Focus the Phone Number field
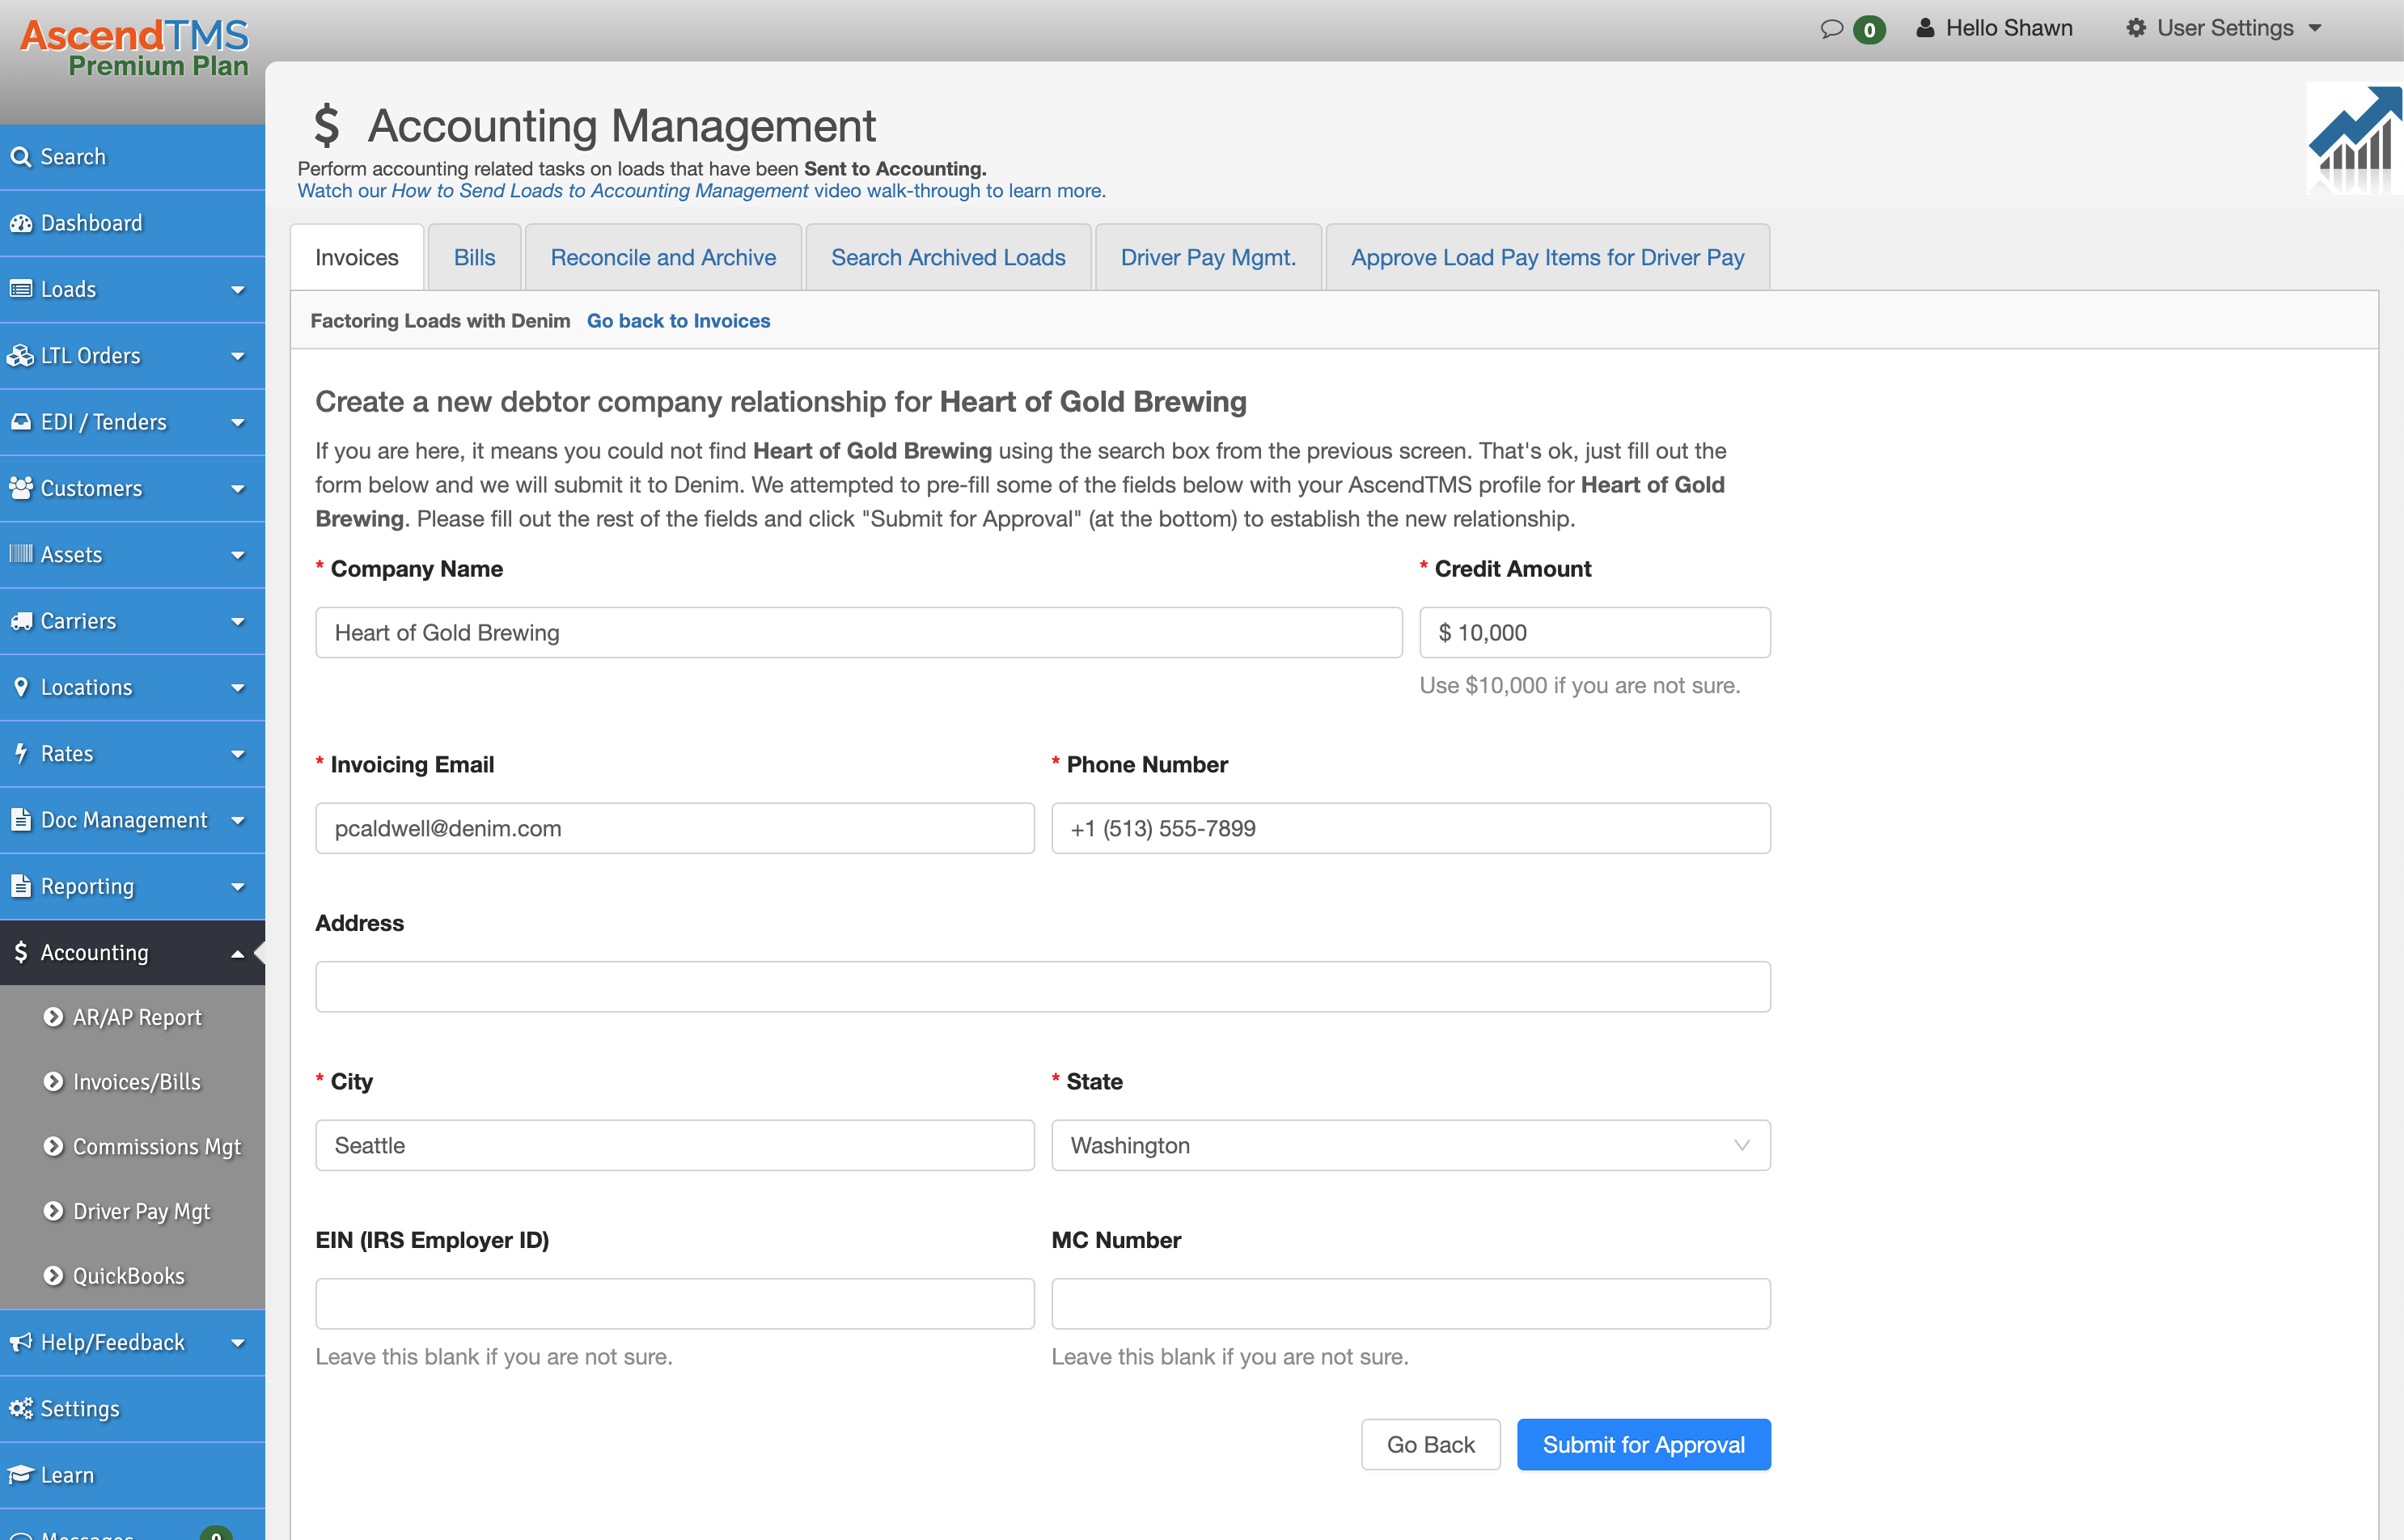Image resolution: width=2404 pixels, height=1540 pixels. coord(1410,828)
